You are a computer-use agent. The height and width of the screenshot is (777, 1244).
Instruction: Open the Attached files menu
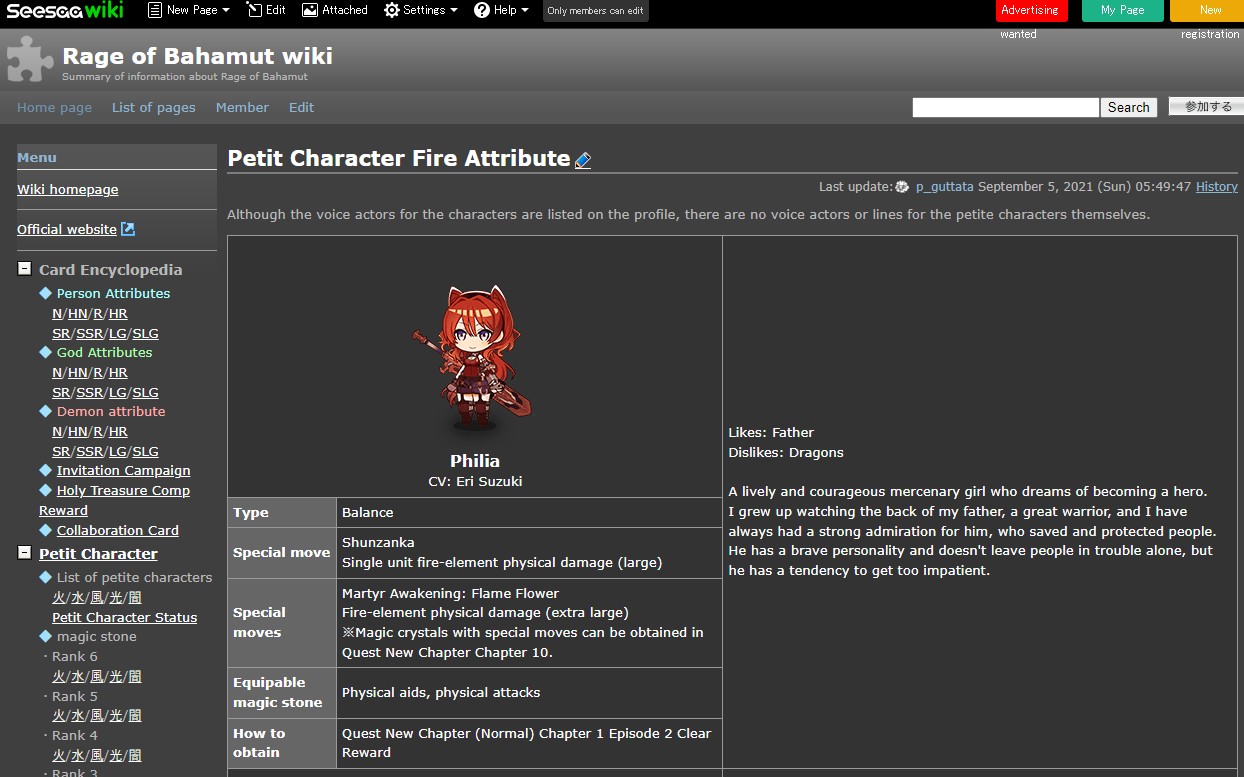(335, 10)
